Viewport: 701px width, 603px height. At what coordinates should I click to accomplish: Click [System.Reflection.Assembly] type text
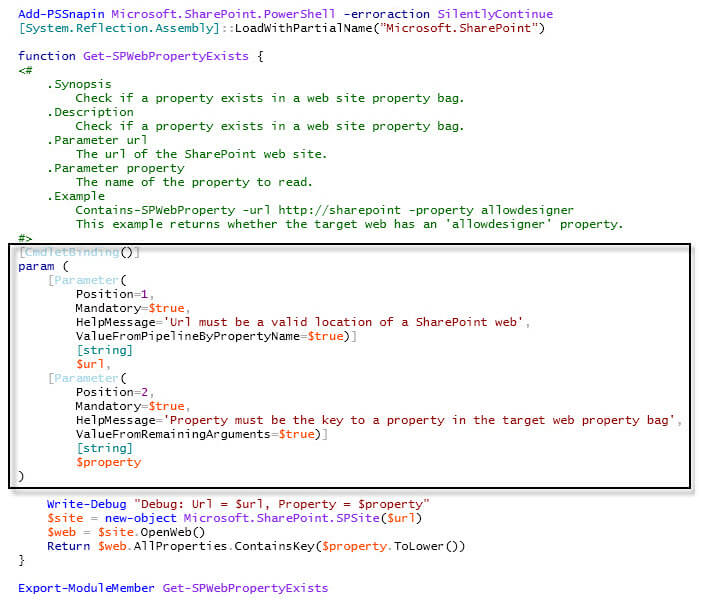[x=119, y=29]
